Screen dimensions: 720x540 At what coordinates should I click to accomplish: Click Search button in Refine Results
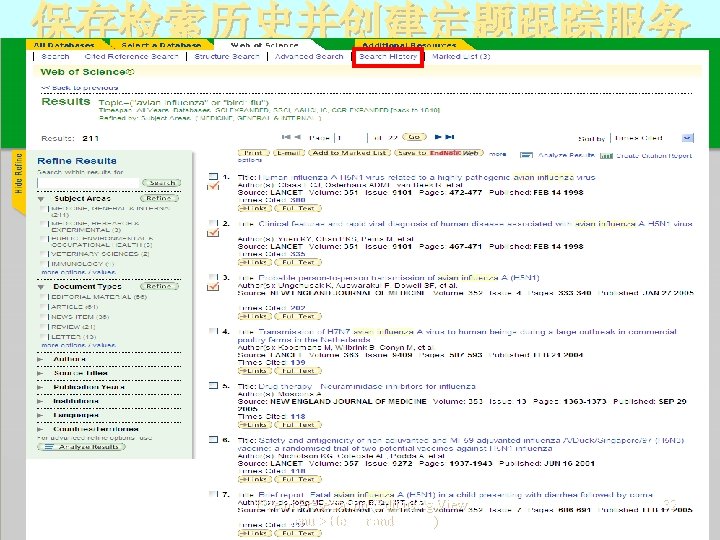162,183
